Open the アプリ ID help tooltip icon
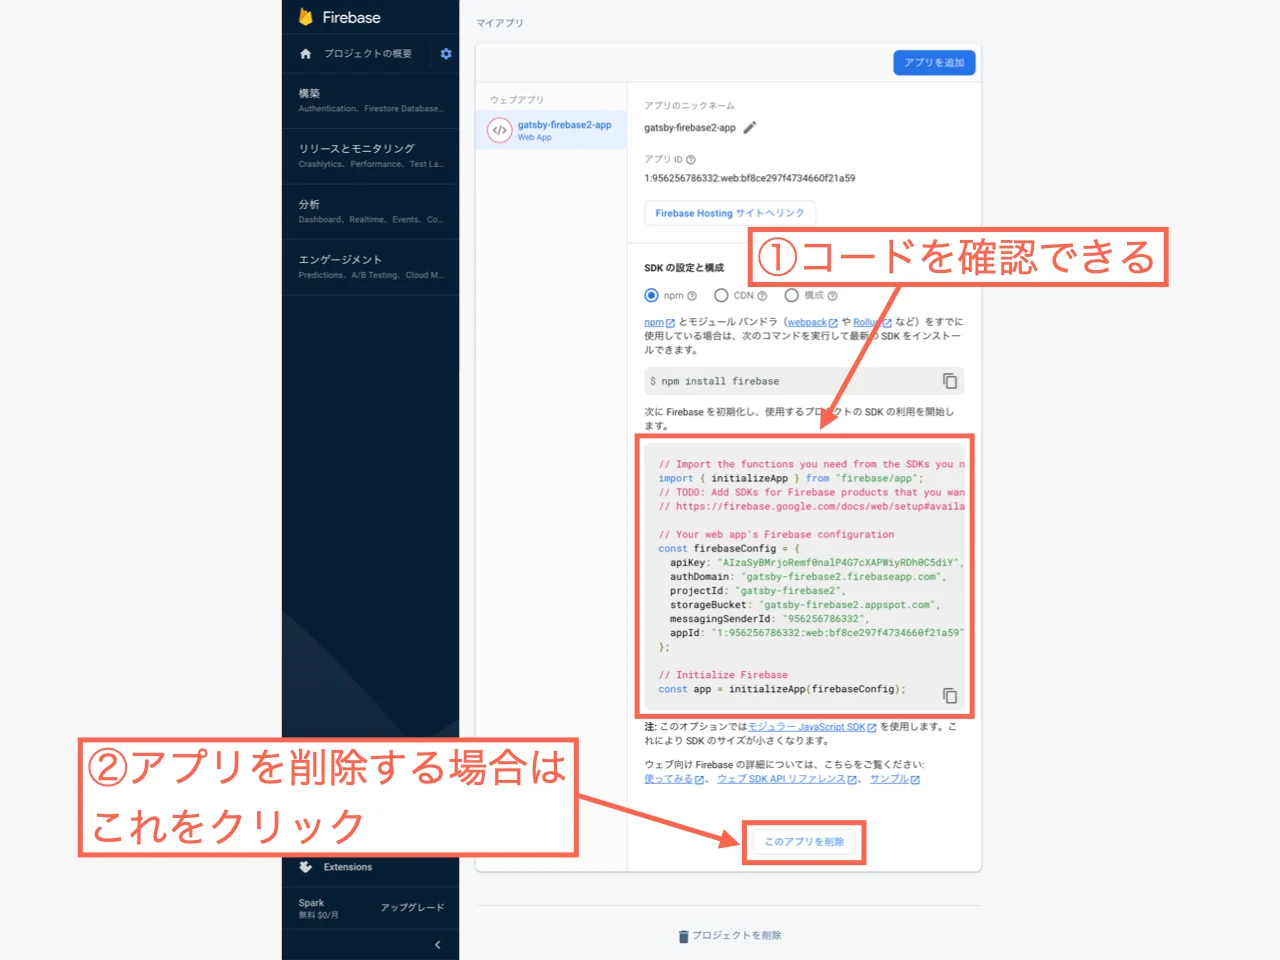Screen dimensions: 1280x960 pyautogui.click(x=691, y=159)
